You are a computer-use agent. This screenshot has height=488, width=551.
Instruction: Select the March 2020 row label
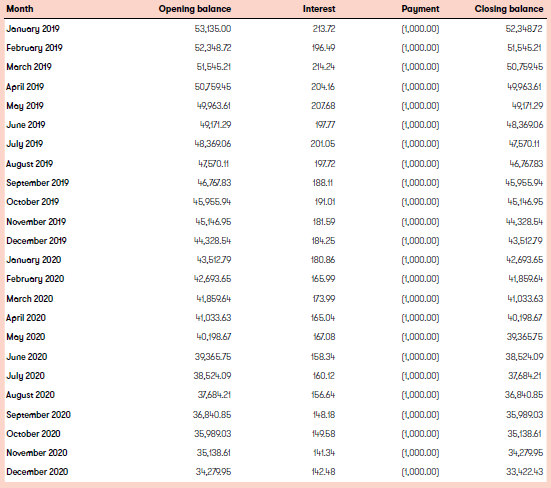pos(30,299)
